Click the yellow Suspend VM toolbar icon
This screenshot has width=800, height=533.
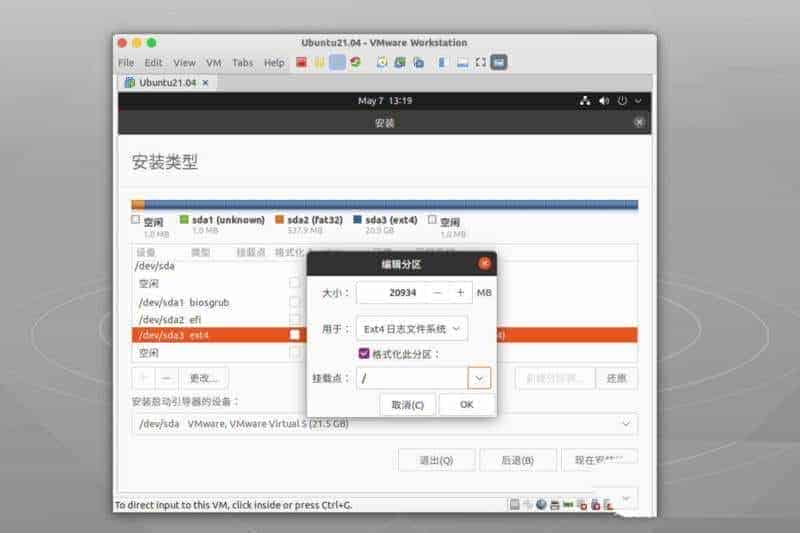point(319,62)
